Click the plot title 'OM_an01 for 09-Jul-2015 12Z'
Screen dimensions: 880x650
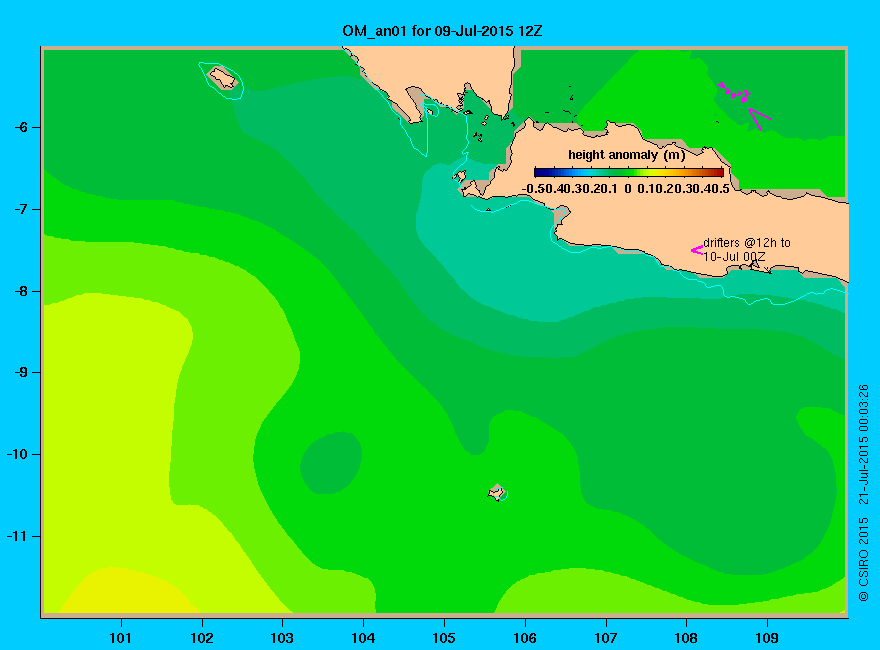442,30
